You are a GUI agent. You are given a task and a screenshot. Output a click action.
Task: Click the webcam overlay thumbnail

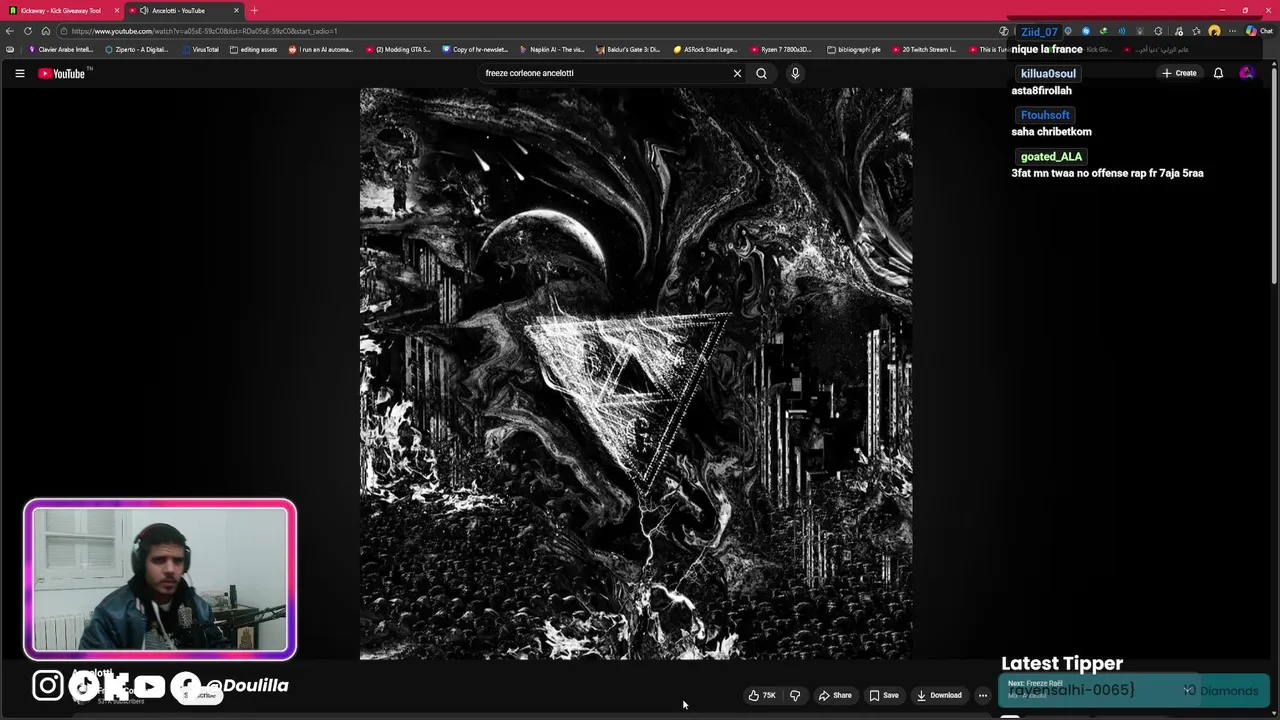[x=160, y=579]
